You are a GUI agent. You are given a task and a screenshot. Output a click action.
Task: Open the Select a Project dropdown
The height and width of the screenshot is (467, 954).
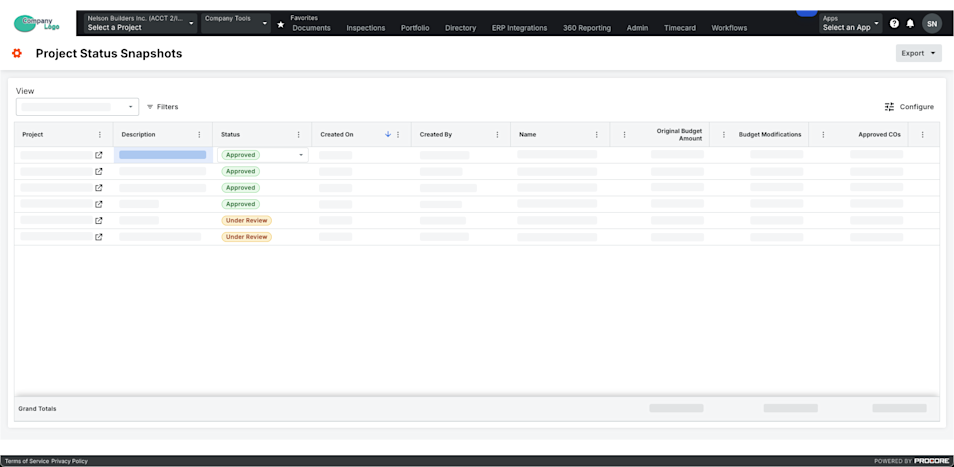click(141, 23)
